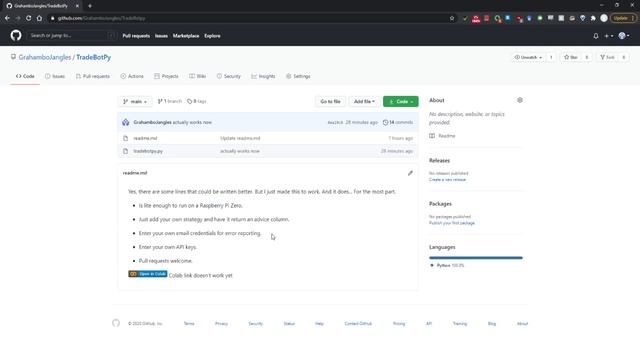Click the footer GitHub logo

[116, 323]
